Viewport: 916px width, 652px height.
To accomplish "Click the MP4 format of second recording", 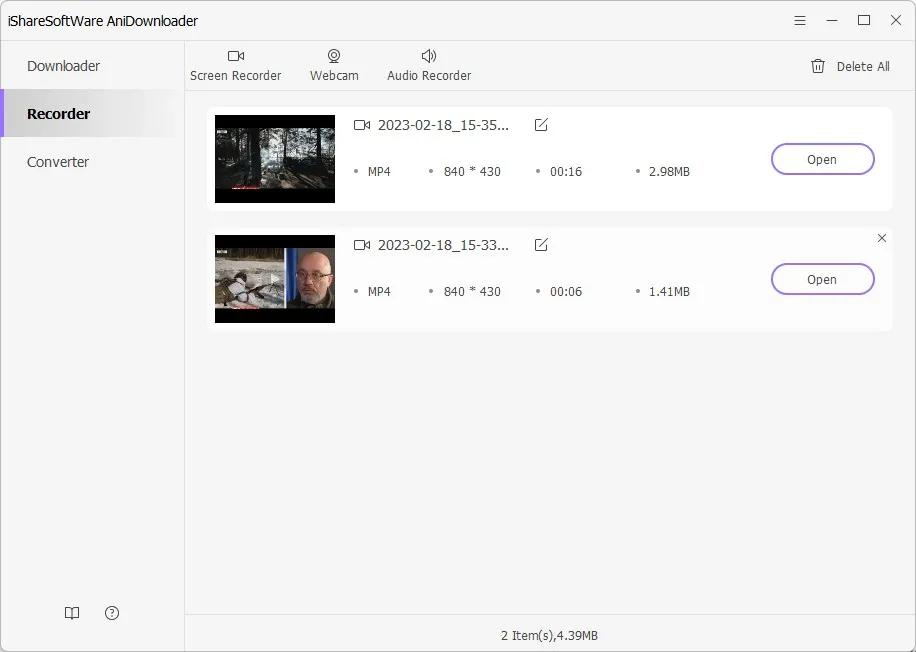I will pos(379,292).
